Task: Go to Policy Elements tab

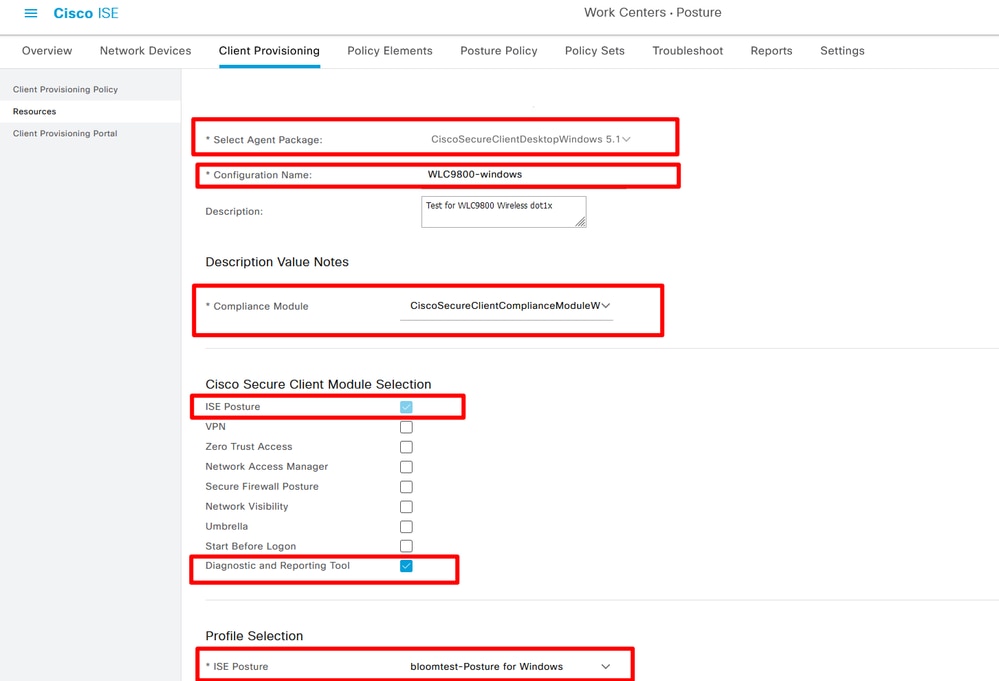Action: tap(390, 51)
